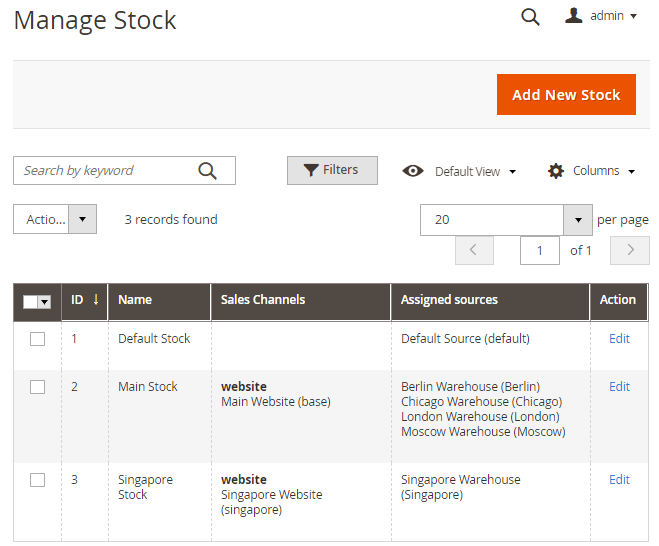Expand the per page count dropdown

(x=577, y=219)
